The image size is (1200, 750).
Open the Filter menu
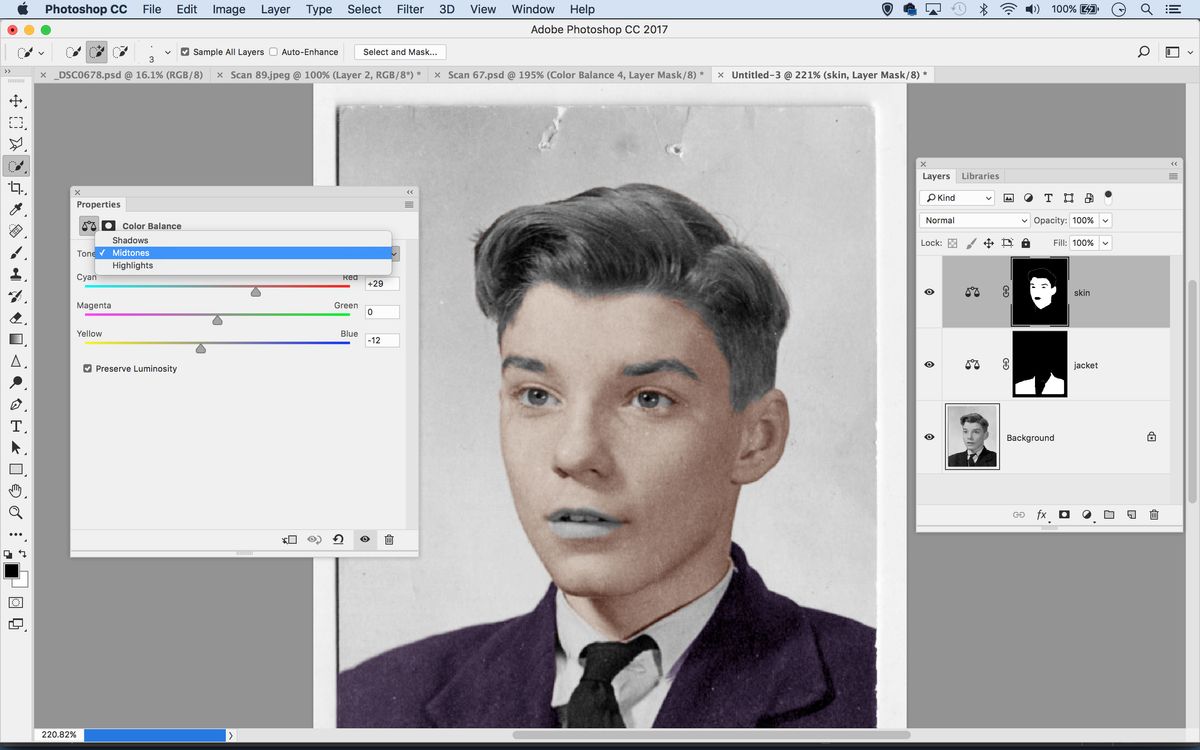click(x=410, y=9)
